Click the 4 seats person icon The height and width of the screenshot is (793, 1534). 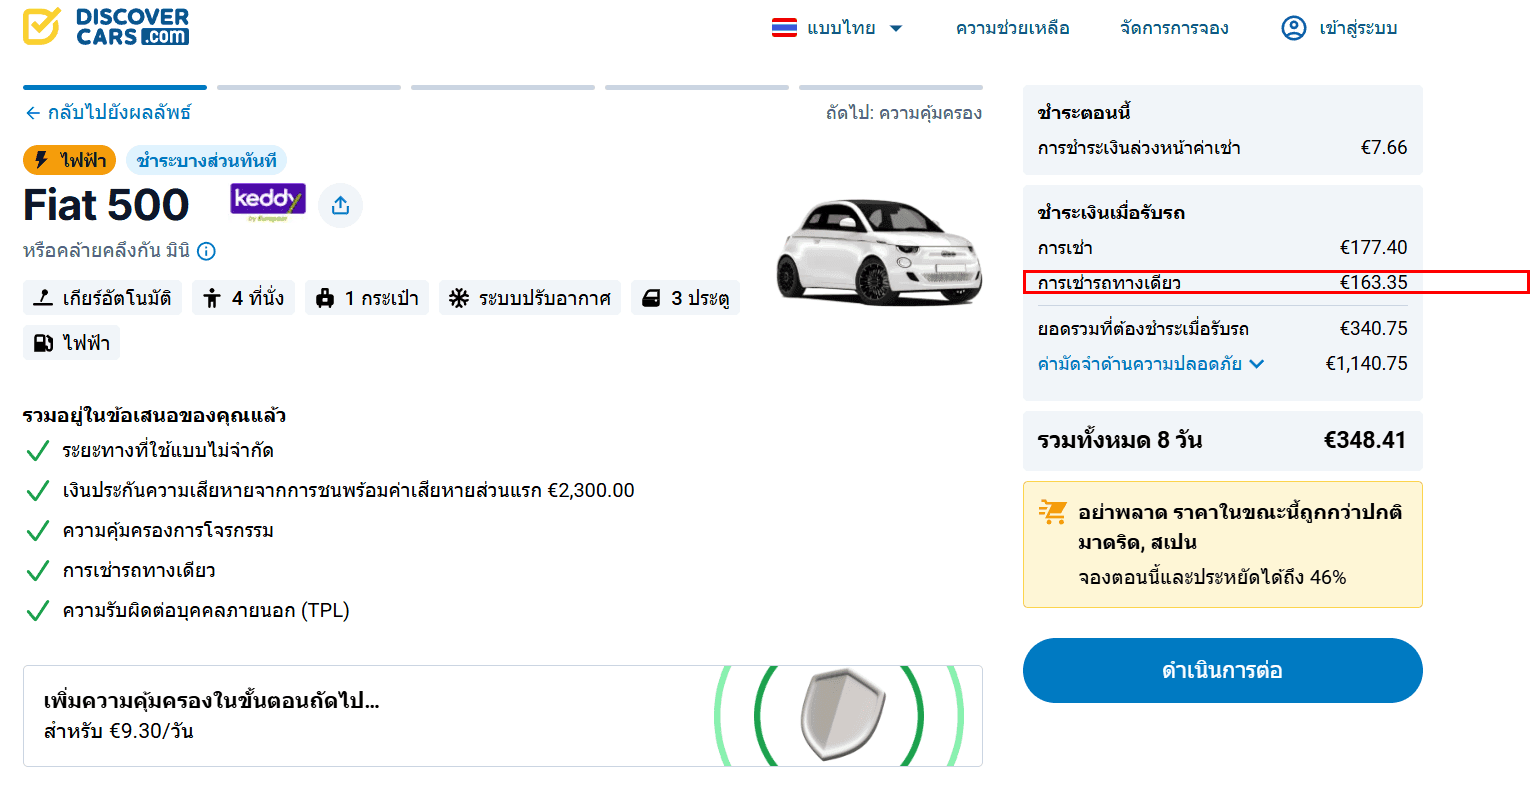212,298
